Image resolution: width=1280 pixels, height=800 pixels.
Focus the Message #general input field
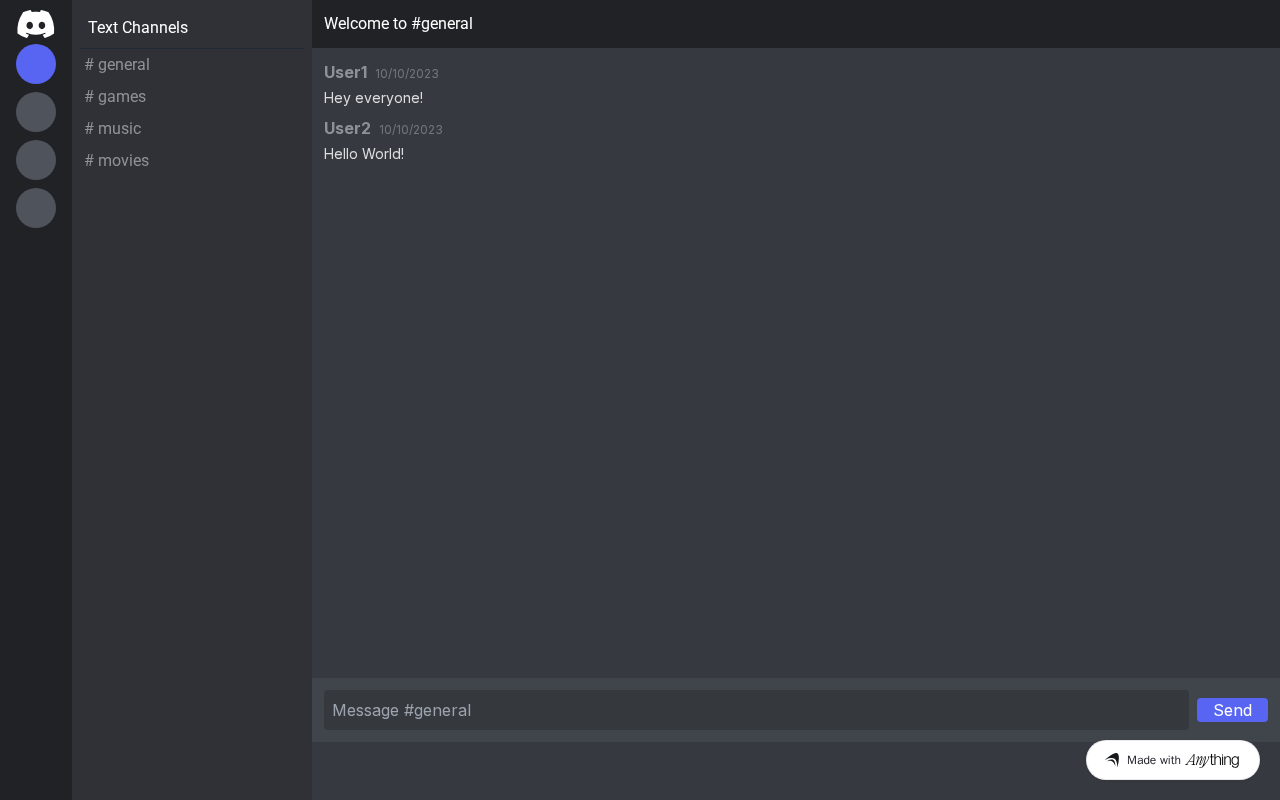coord(755,710)
